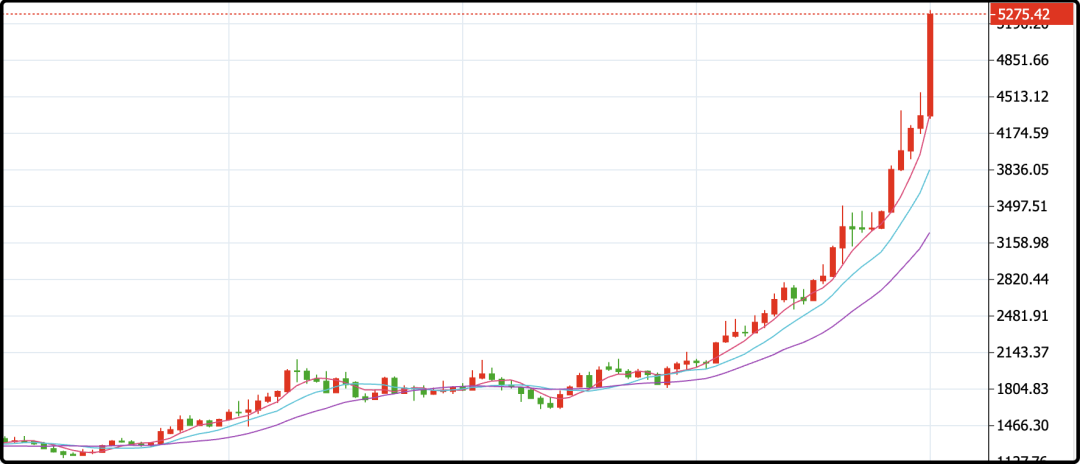Select the 3836.05 price axis label
This screenshot has height=464, width=1080.
point(1022,169)
